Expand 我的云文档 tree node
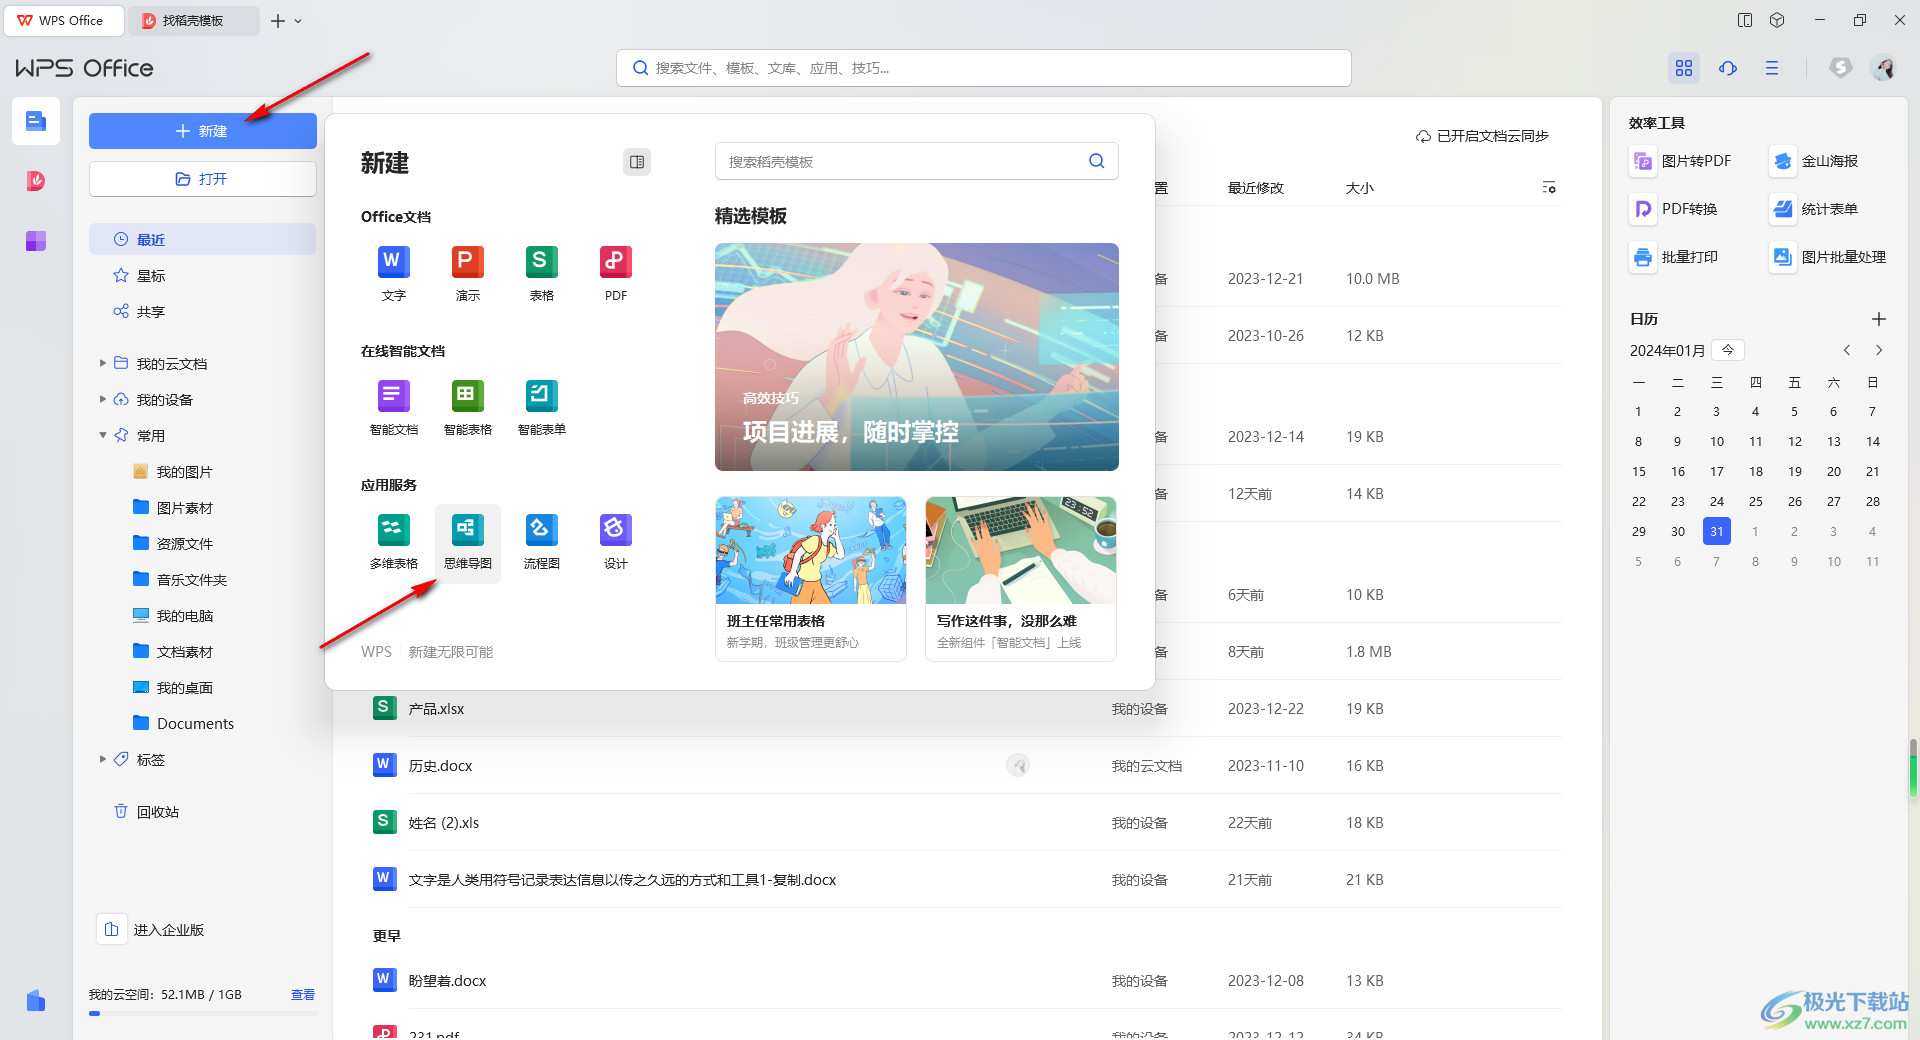 102,363
